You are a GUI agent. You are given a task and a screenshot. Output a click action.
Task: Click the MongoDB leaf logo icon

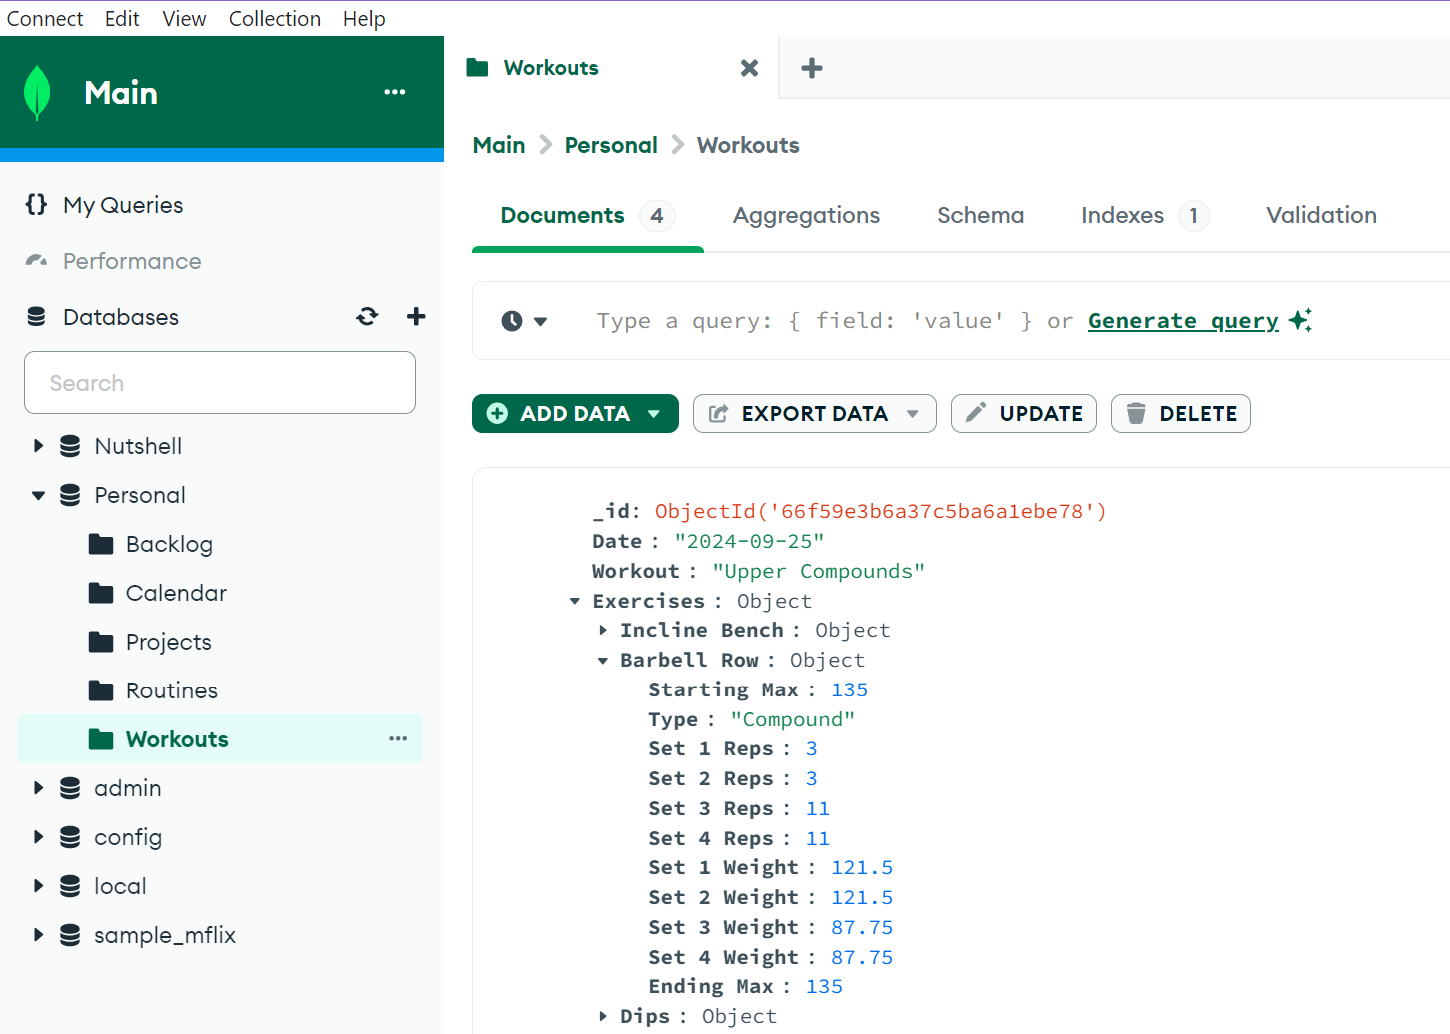pos(37,92)
